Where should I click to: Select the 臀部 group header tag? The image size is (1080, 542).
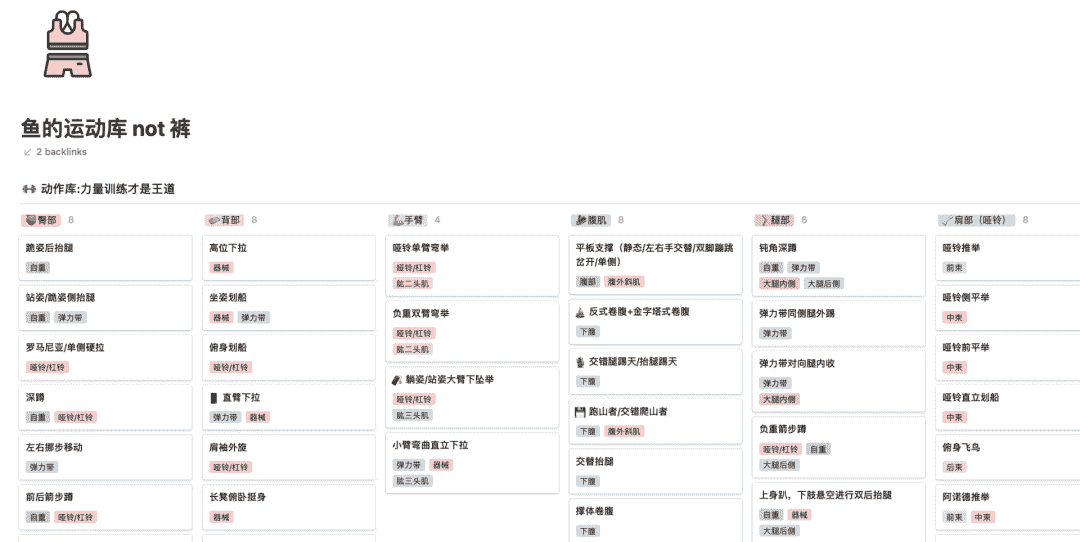[41, 220]
